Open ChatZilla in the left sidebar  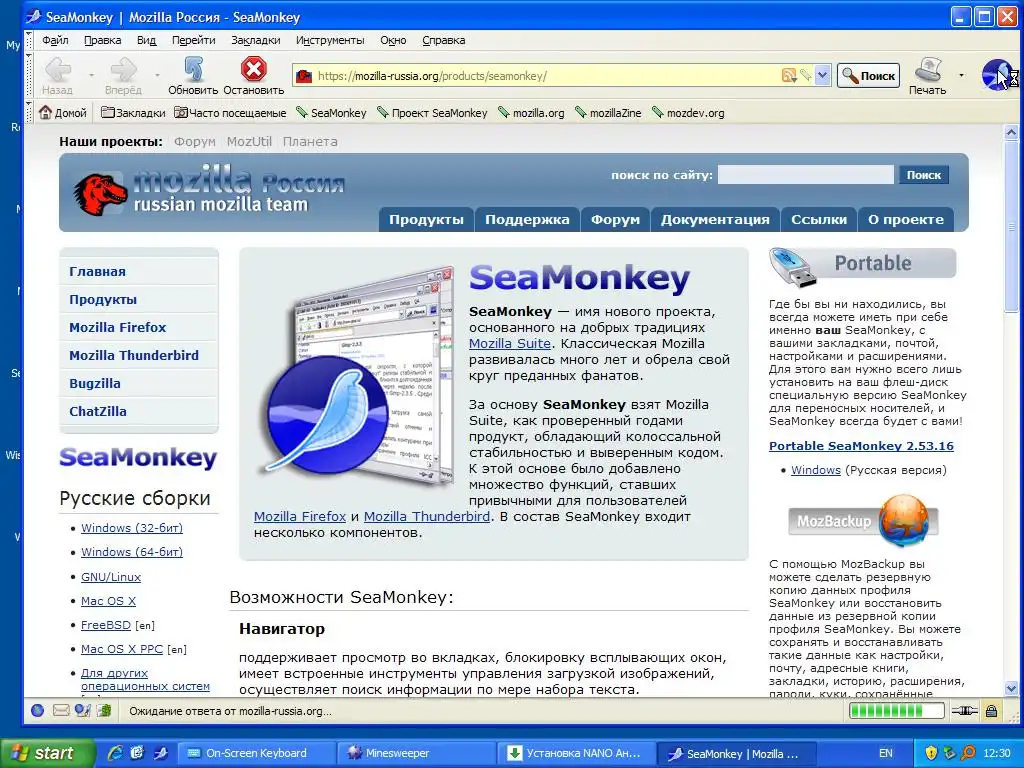click(98, 411)
